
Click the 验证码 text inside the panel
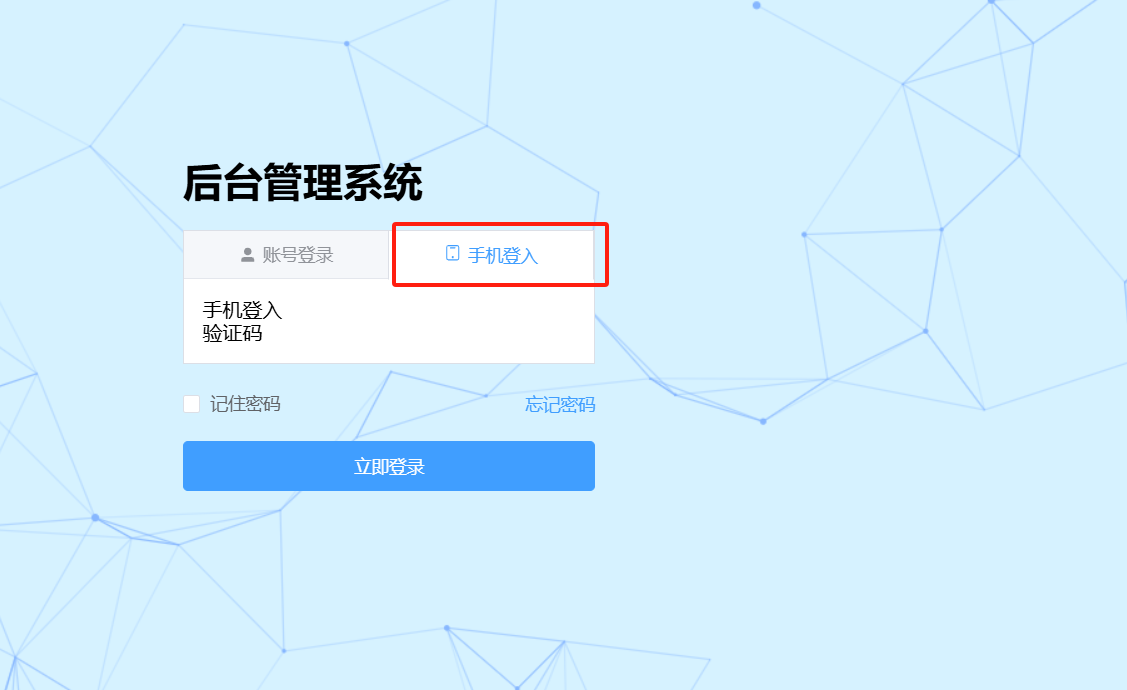coord(232,334)
